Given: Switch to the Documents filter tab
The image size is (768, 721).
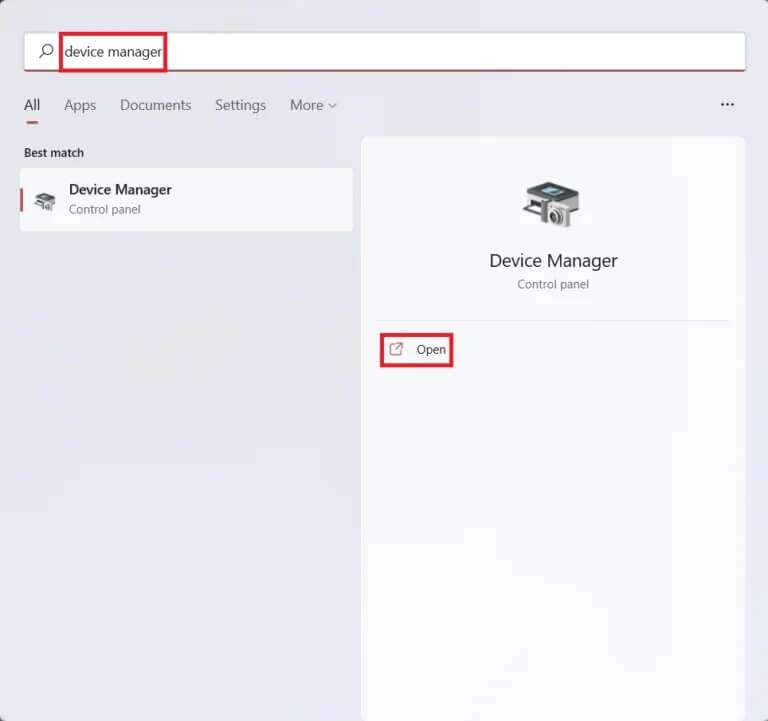Looking at the screenshot, I should (156, 105).
